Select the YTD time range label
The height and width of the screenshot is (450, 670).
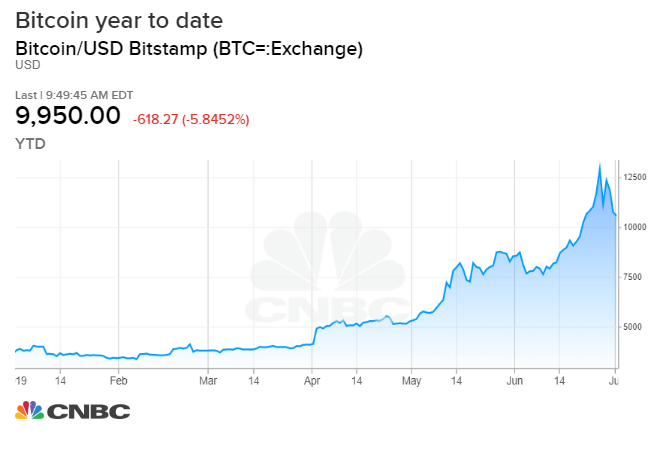click(30, 144)
